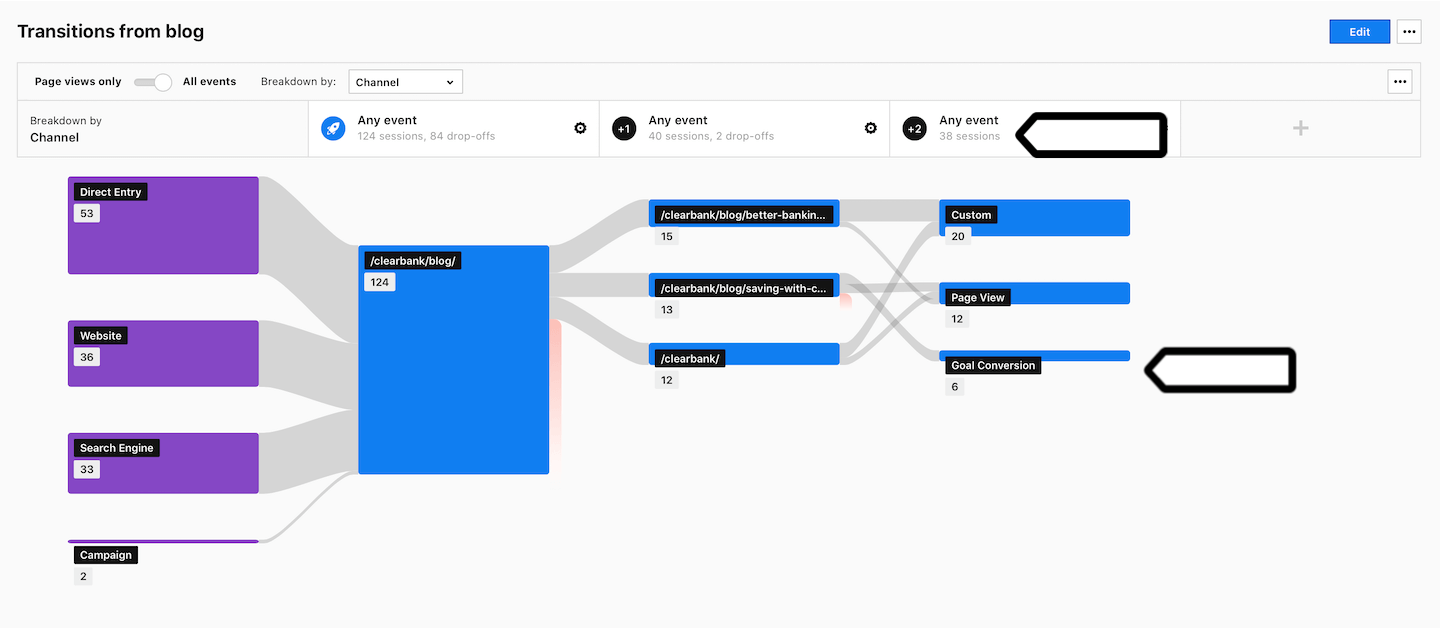Open settings gear for the +1 Any event step
This screenshot has height=628, width=1440.
(x=871, y=128)
